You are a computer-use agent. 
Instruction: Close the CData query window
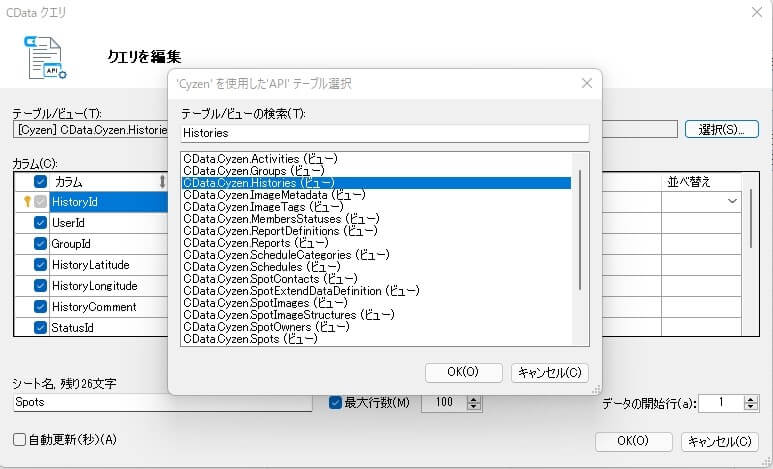tap(757, 12)
